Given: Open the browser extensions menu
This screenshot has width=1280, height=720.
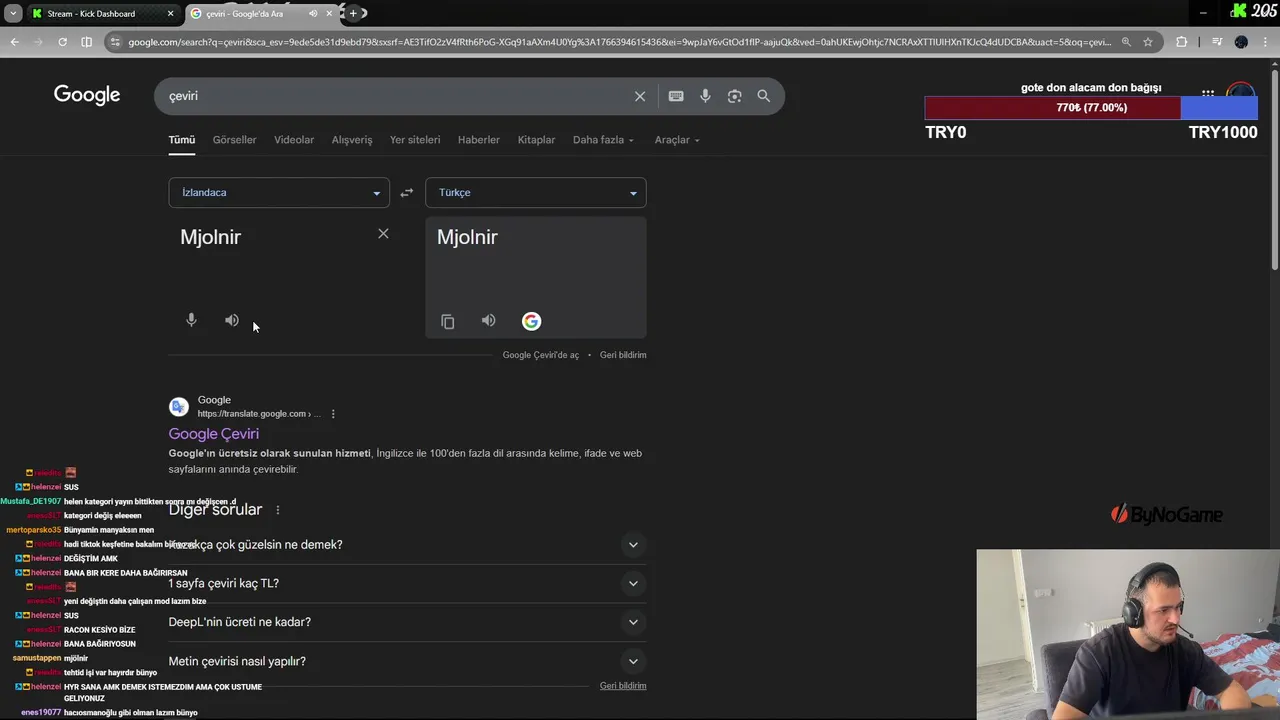Looking at the screenshot, I should pos(1181,42).
